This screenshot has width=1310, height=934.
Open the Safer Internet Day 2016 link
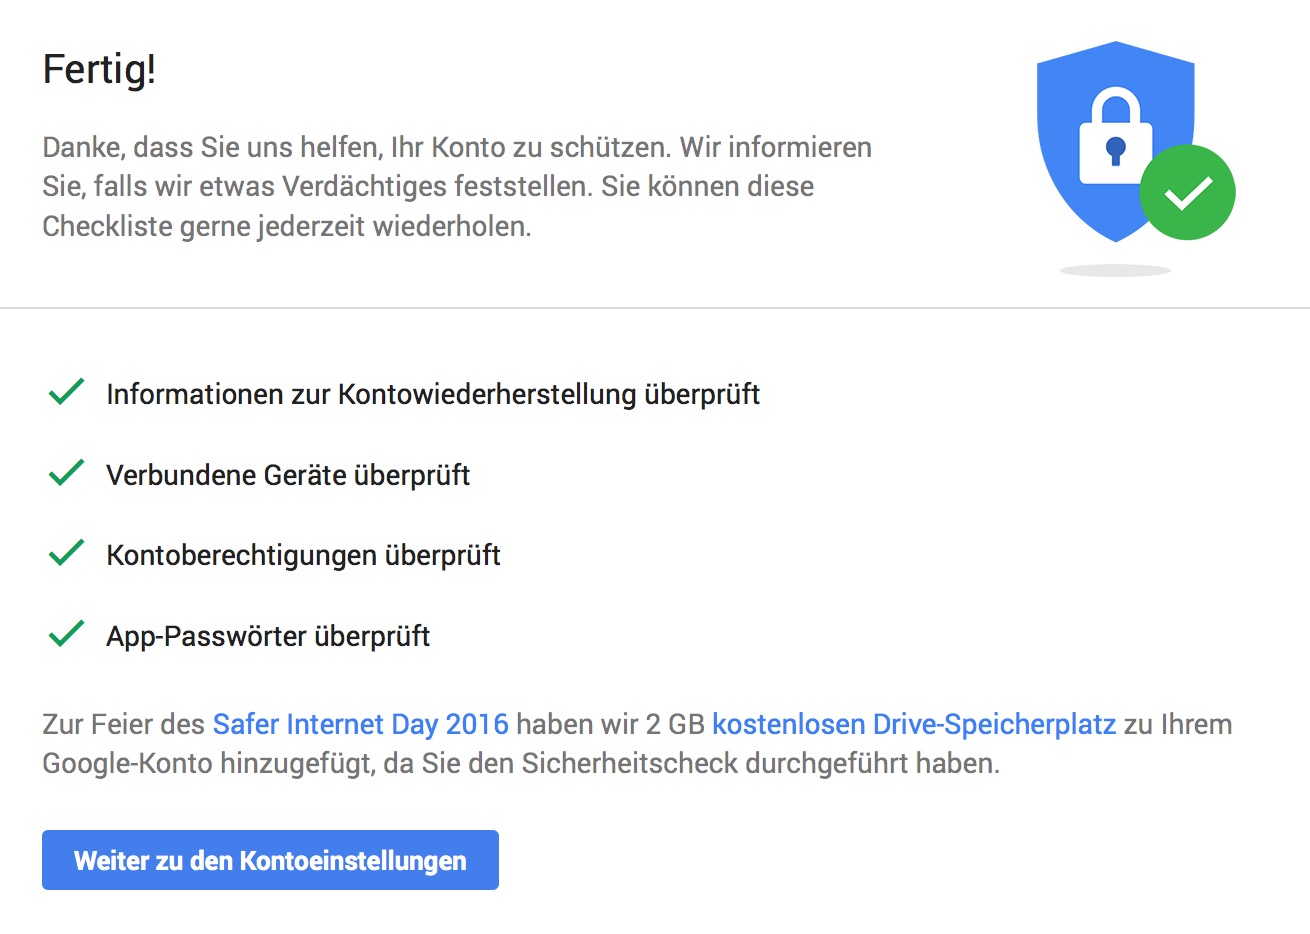tap(361, 724)
